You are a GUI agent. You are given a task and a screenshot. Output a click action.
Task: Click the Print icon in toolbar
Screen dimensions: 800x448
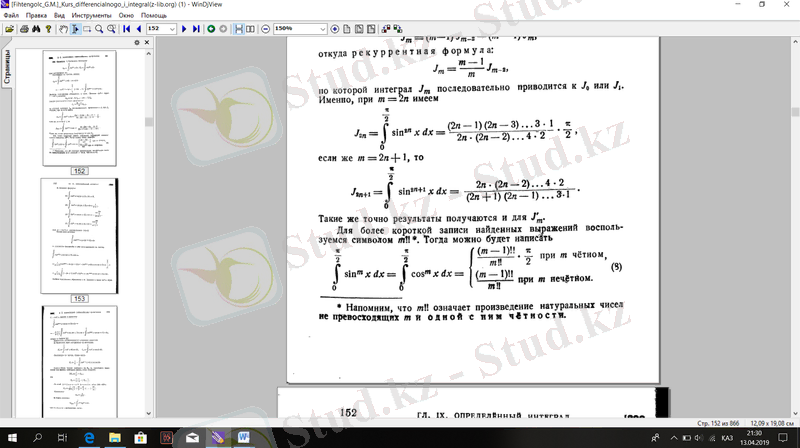22,30
